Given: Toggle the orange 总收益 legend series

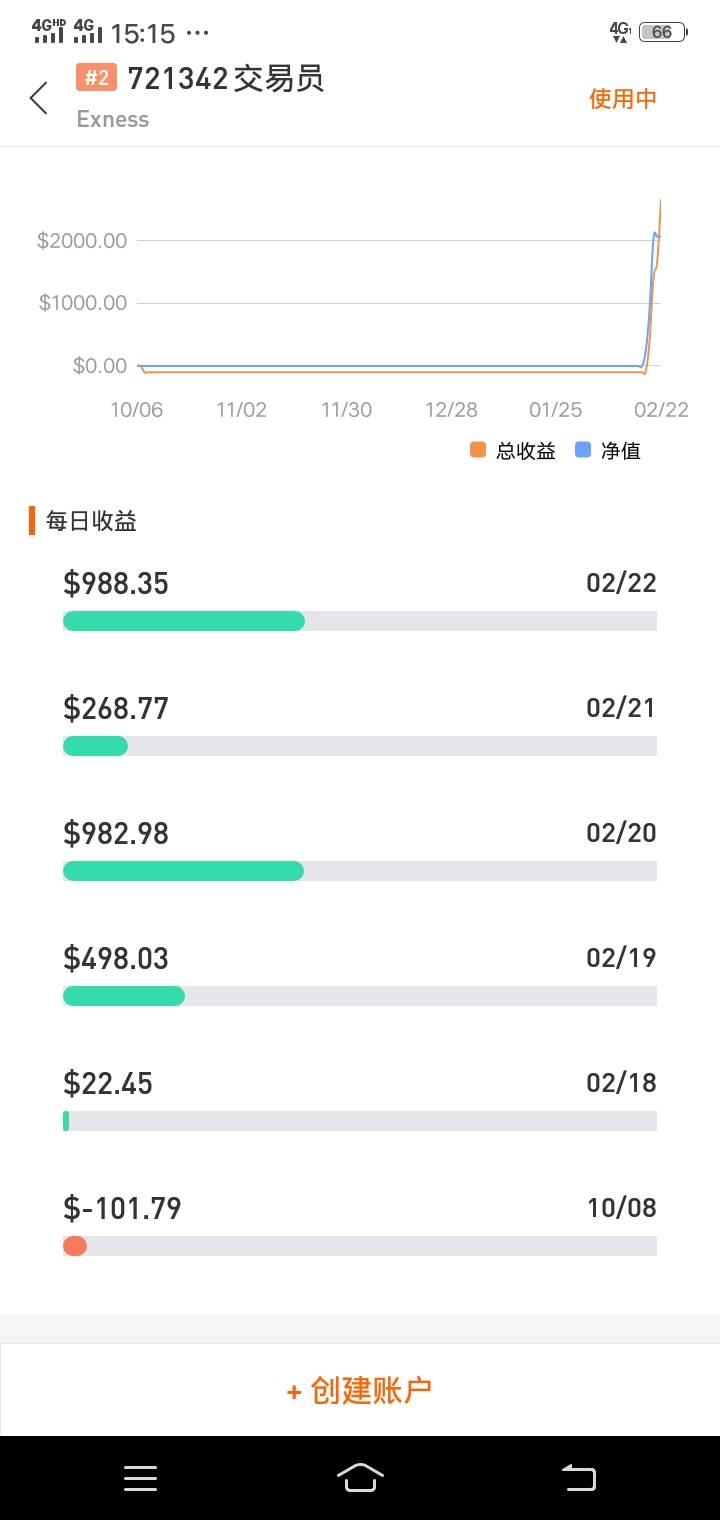Looking at the screenshot, I should [513, 451].
